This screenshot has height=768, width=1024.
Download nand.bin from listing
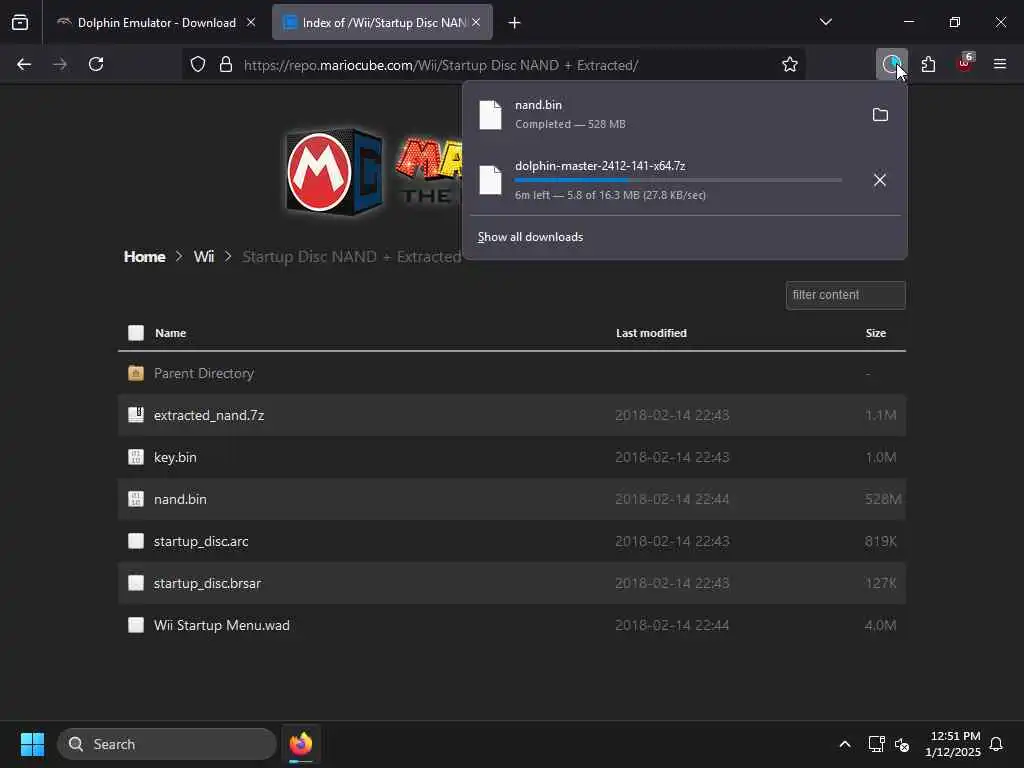[180, 499]
